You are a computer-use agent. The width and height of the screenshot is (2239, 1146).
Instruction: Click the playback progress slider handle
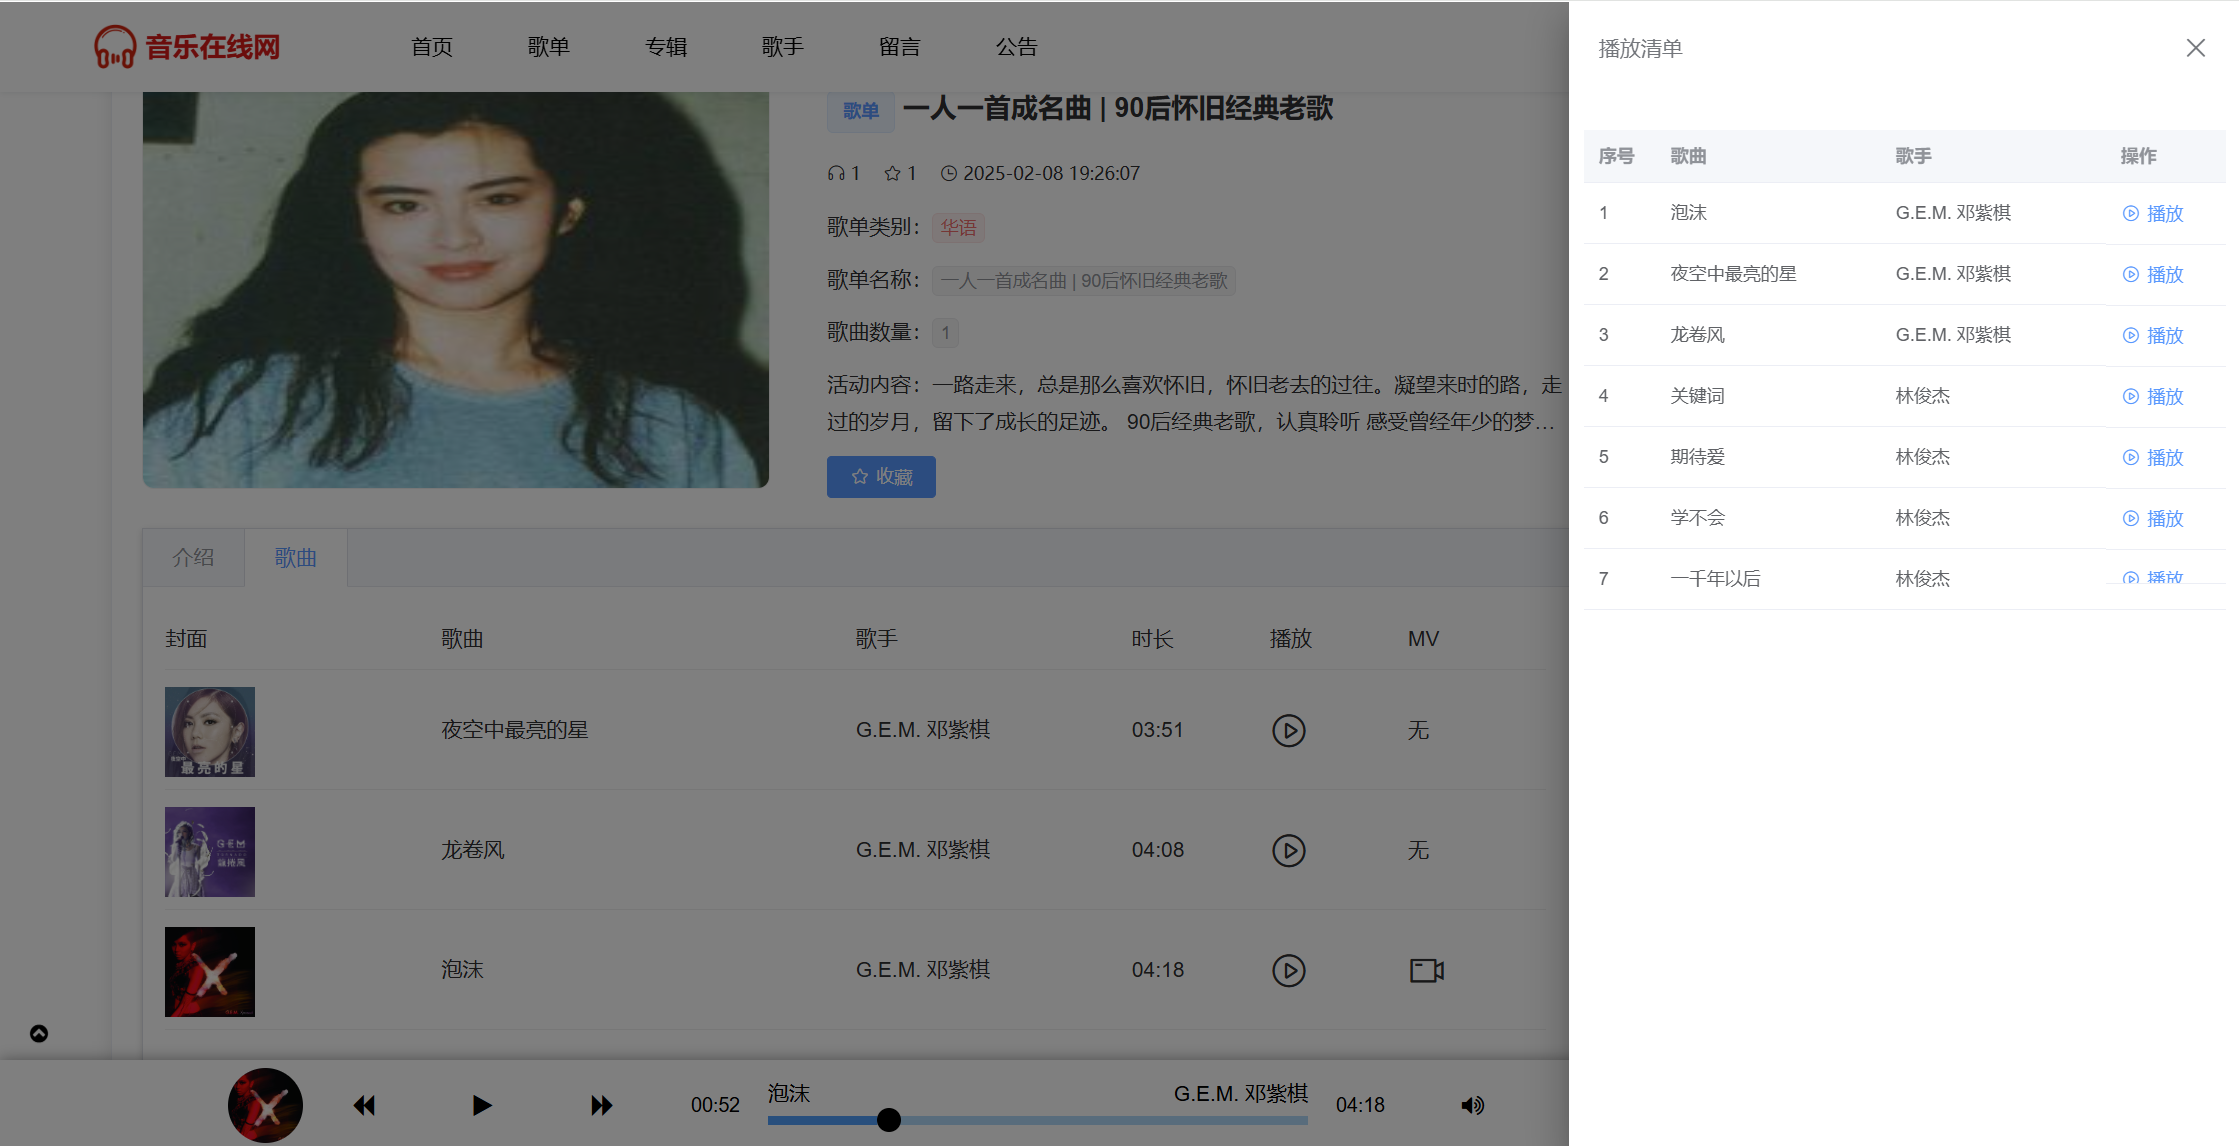[x=888, y=1120]
